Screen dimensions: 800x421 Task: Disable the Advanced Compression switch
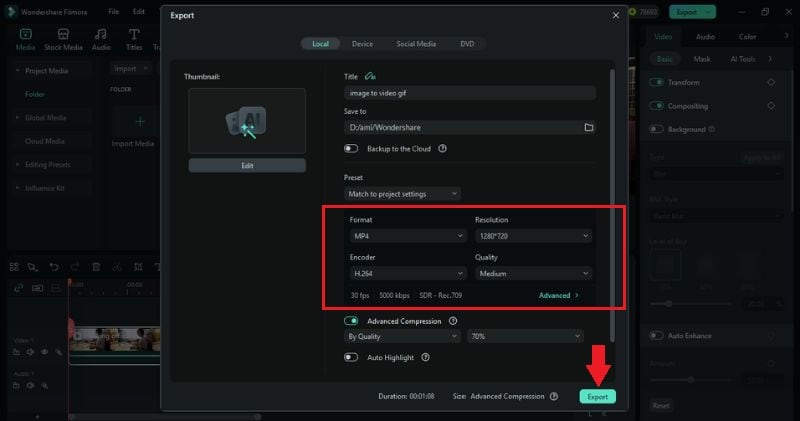coord(351,321)
